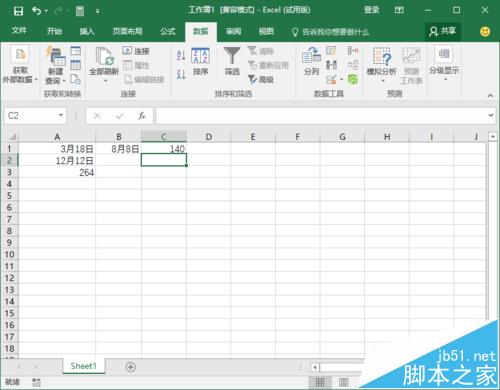Viewport: 500px width, 390px height.
Task: Click the Save icon in quick access toolbar
Action: coord(18,11)
